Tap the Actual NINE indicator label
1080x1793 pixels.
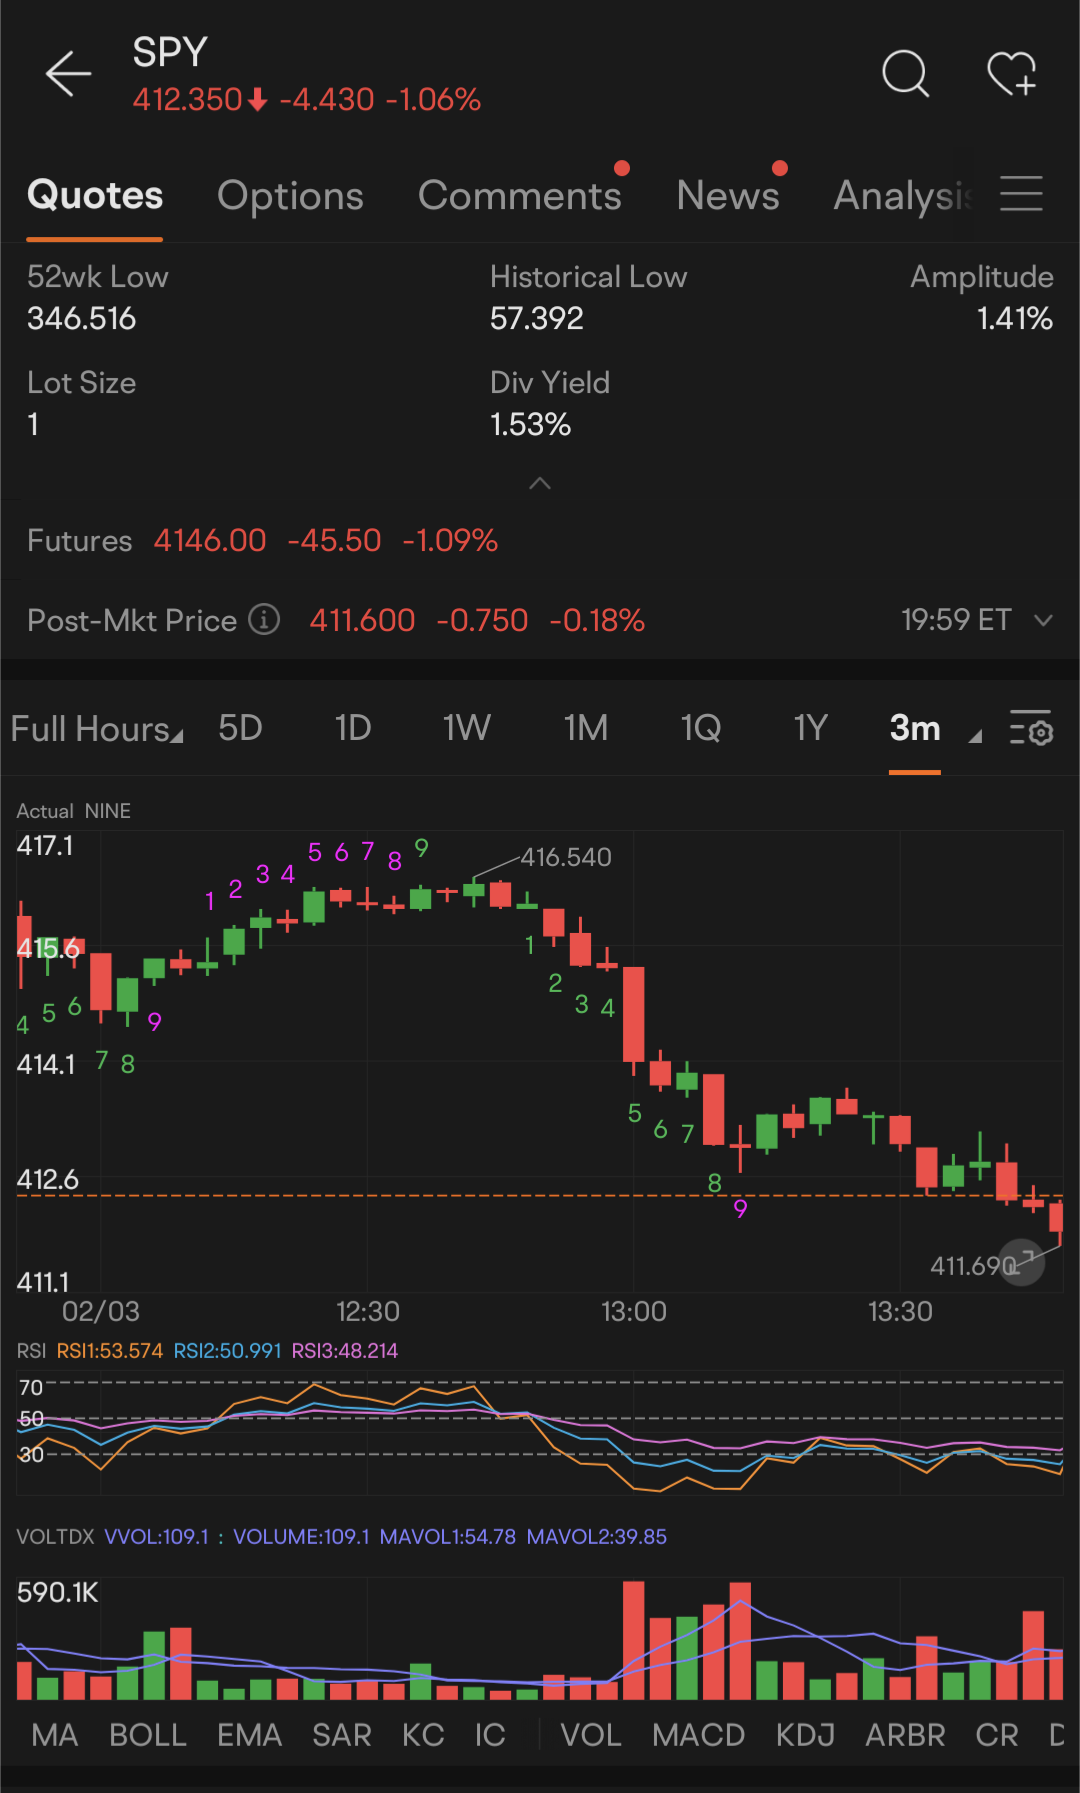pyautogui.click(x=74, y=811)
